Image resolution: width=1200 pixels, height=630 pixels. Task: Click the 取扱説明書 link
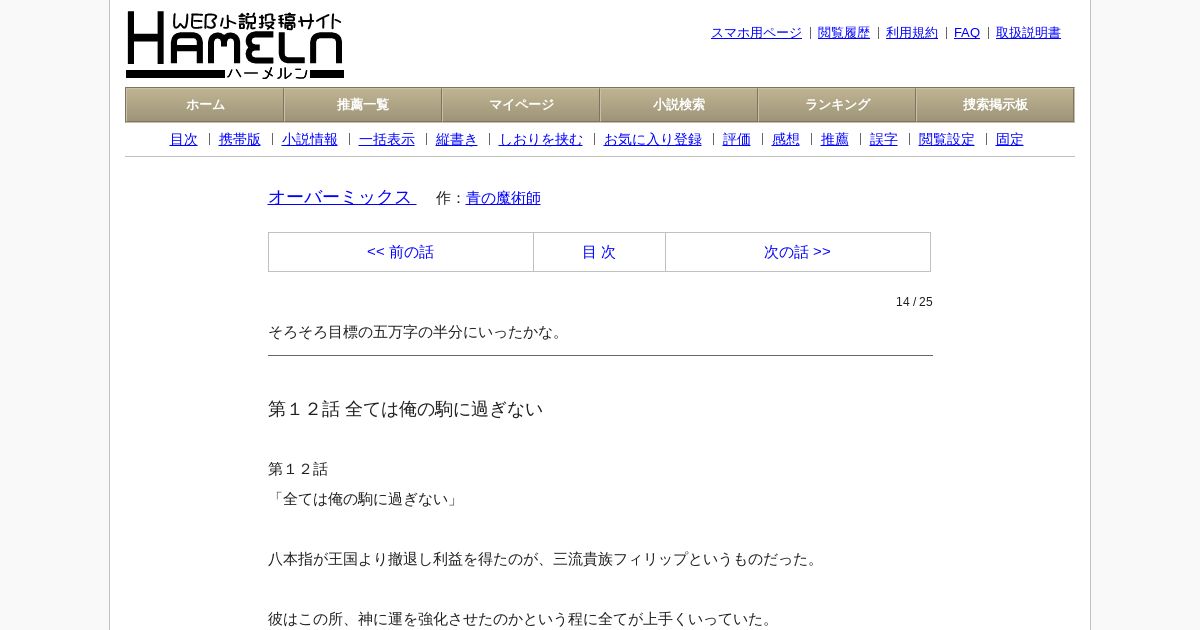pyautogui.click(x=1028, y=33)
